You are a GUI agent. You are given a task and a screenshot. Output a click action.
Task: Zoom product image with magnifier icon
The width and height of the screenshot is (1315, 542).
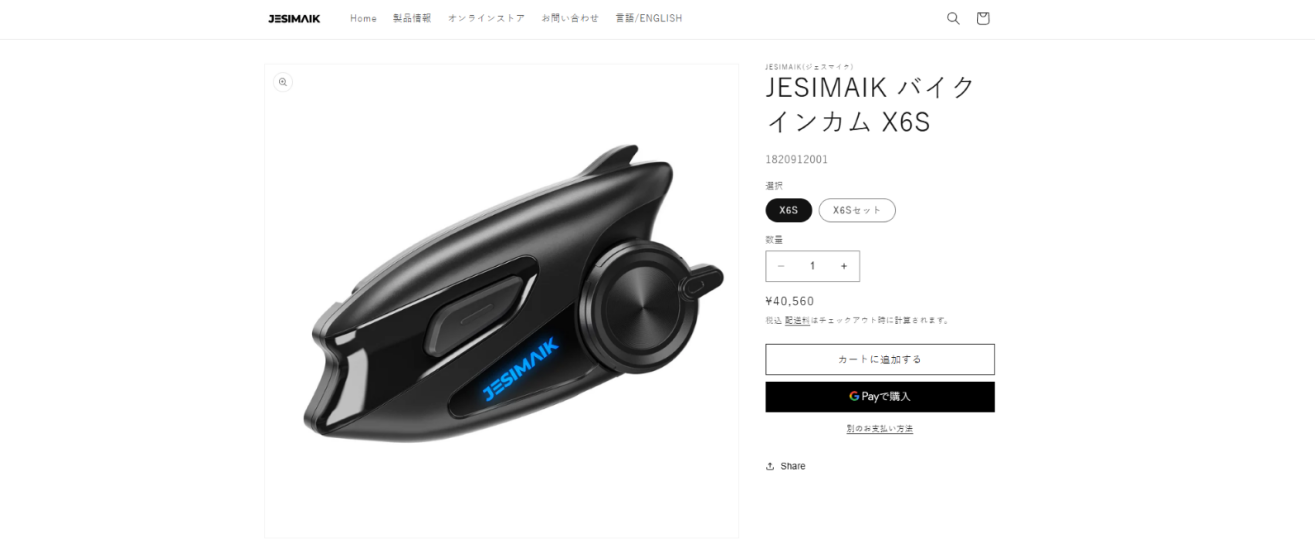point(283,82)
